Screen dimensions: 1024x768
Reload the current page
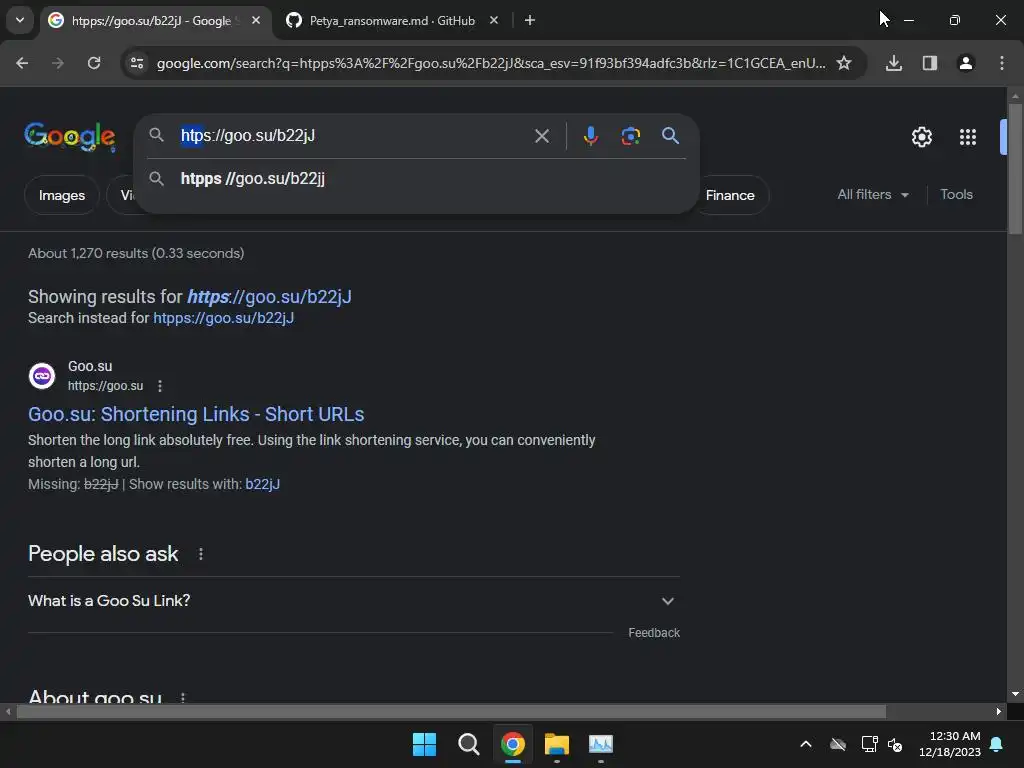(94, 63)
